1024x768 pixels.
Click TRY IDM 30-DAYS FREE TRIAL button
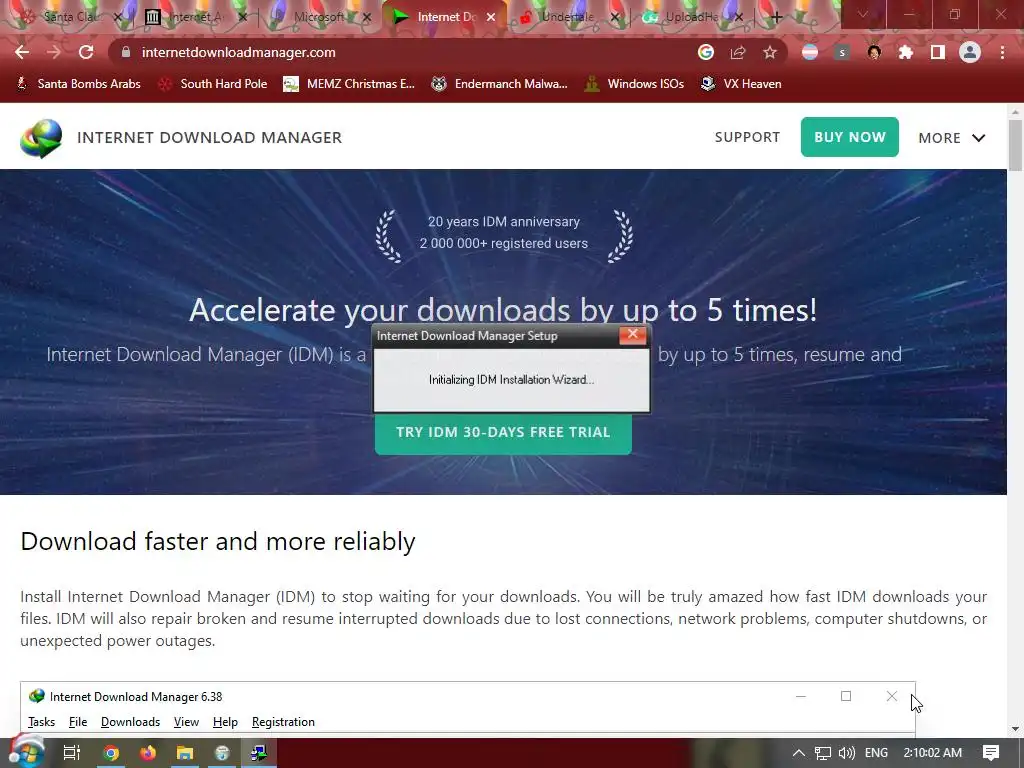pyautogui.click(x=503, y=432)
